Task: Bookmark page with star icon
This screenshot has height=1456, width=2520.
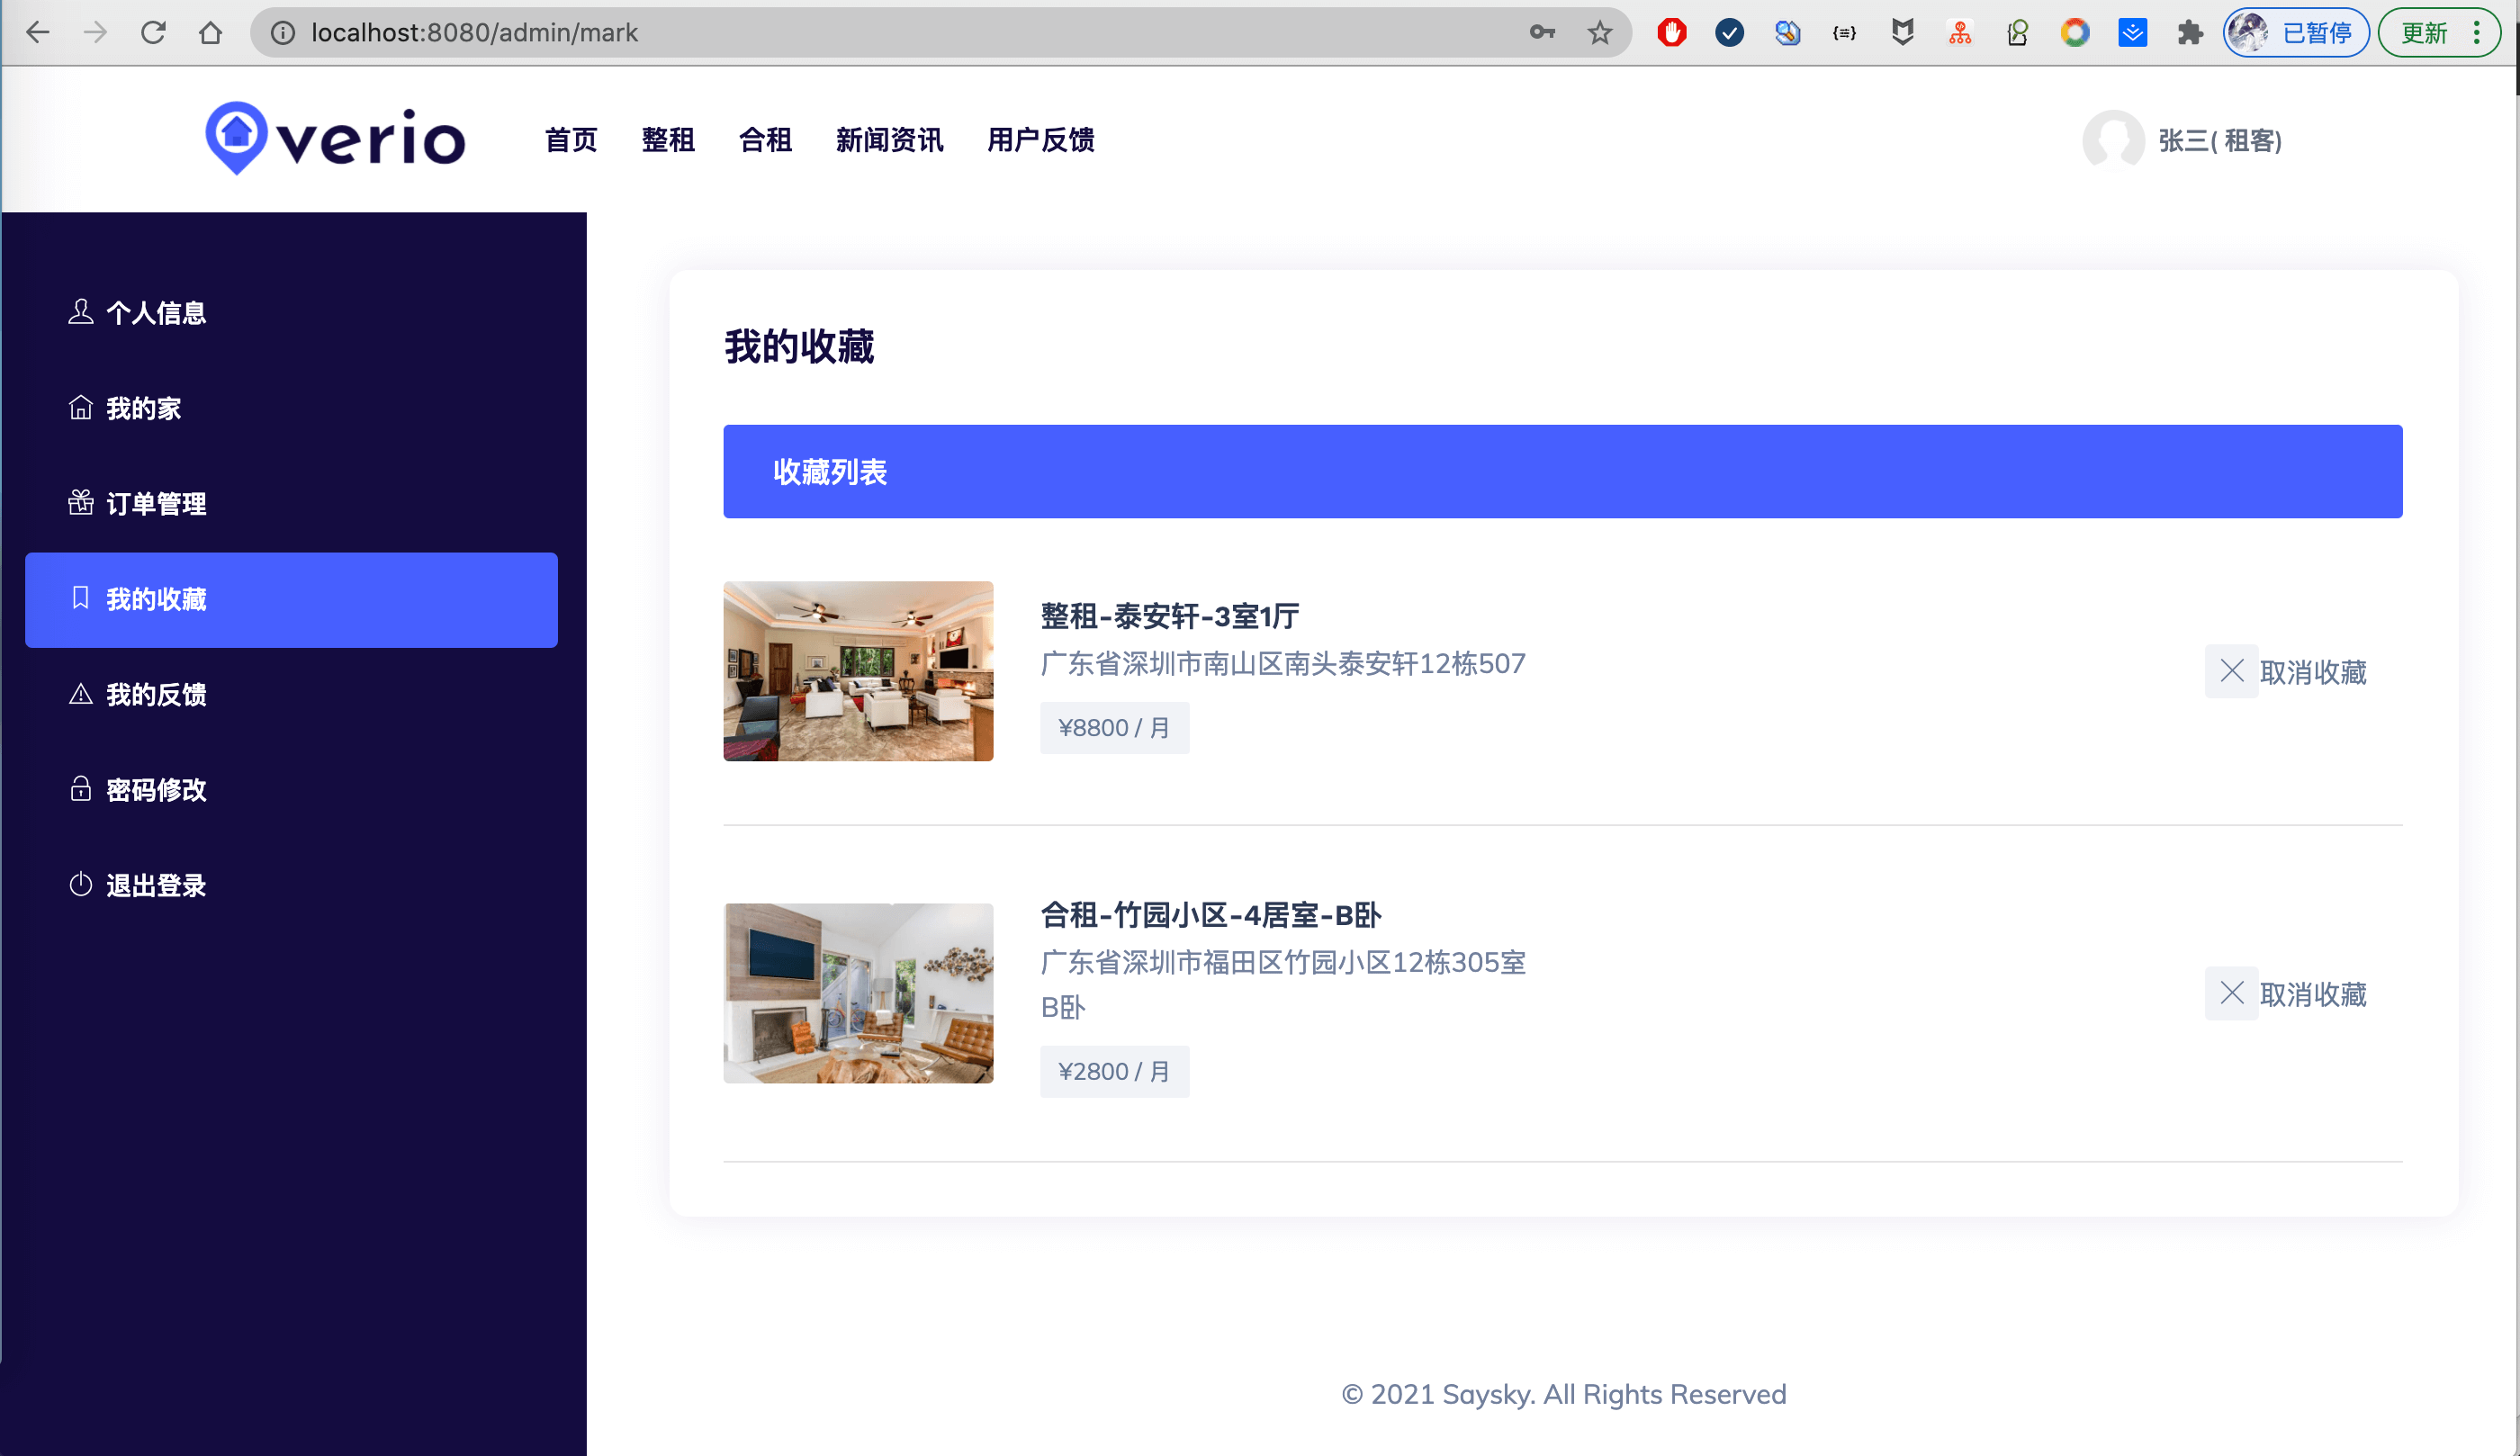Action: (x=1600, y=33)
